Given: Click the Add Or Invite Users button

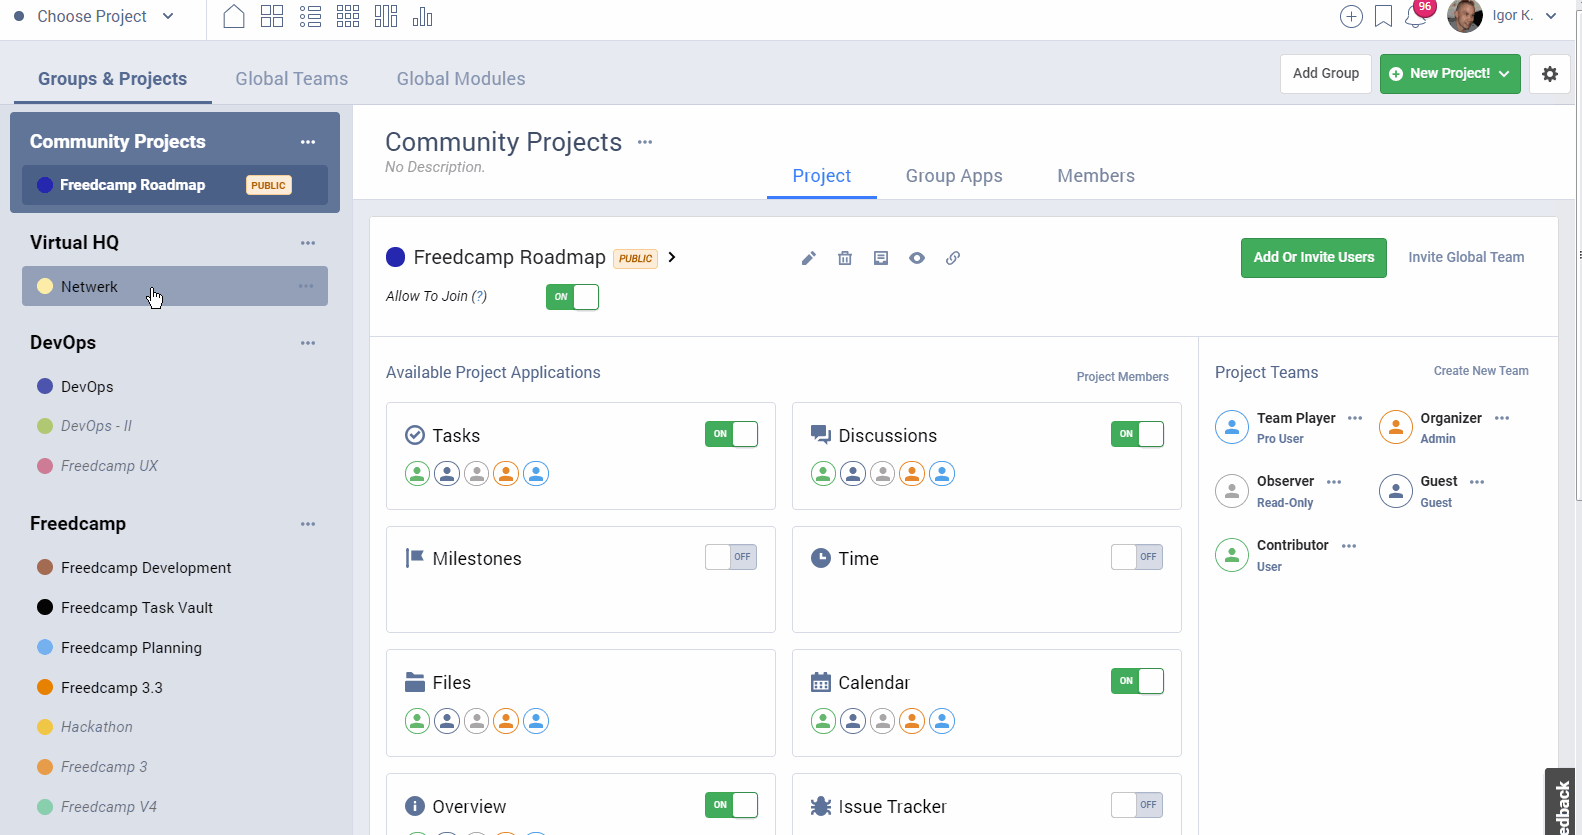Looking at the screenshot, I should [x=1313, y=258].
